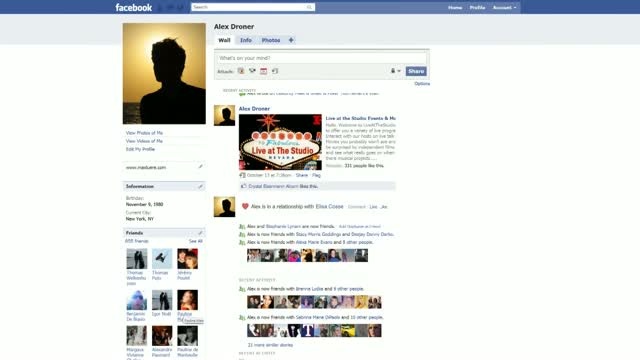
Task: Open the large profile picture
Action: tap(164, 73)
